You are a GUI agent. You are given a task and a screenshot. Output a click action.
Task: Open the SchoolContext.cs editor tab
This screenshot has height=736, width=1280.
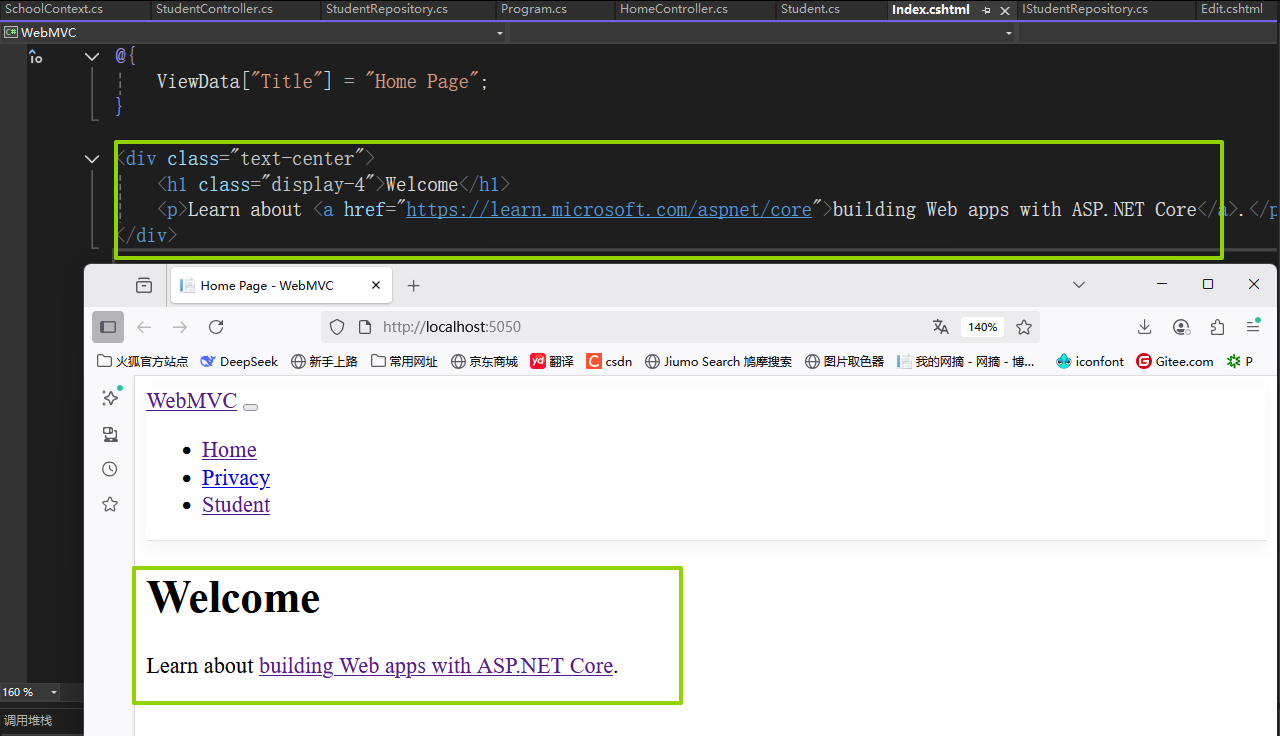54,9
